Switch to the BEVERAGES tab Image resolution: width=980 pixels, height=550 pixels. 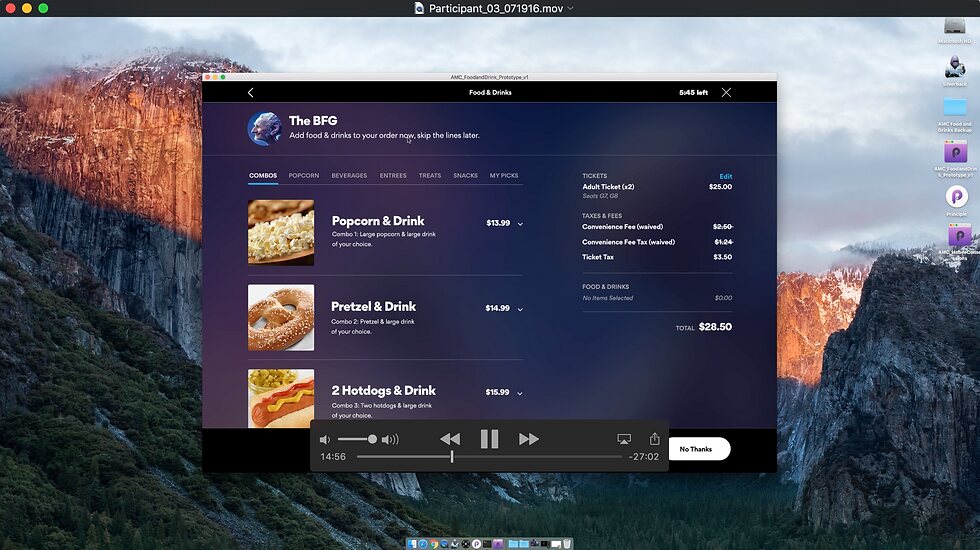(349, 176)
